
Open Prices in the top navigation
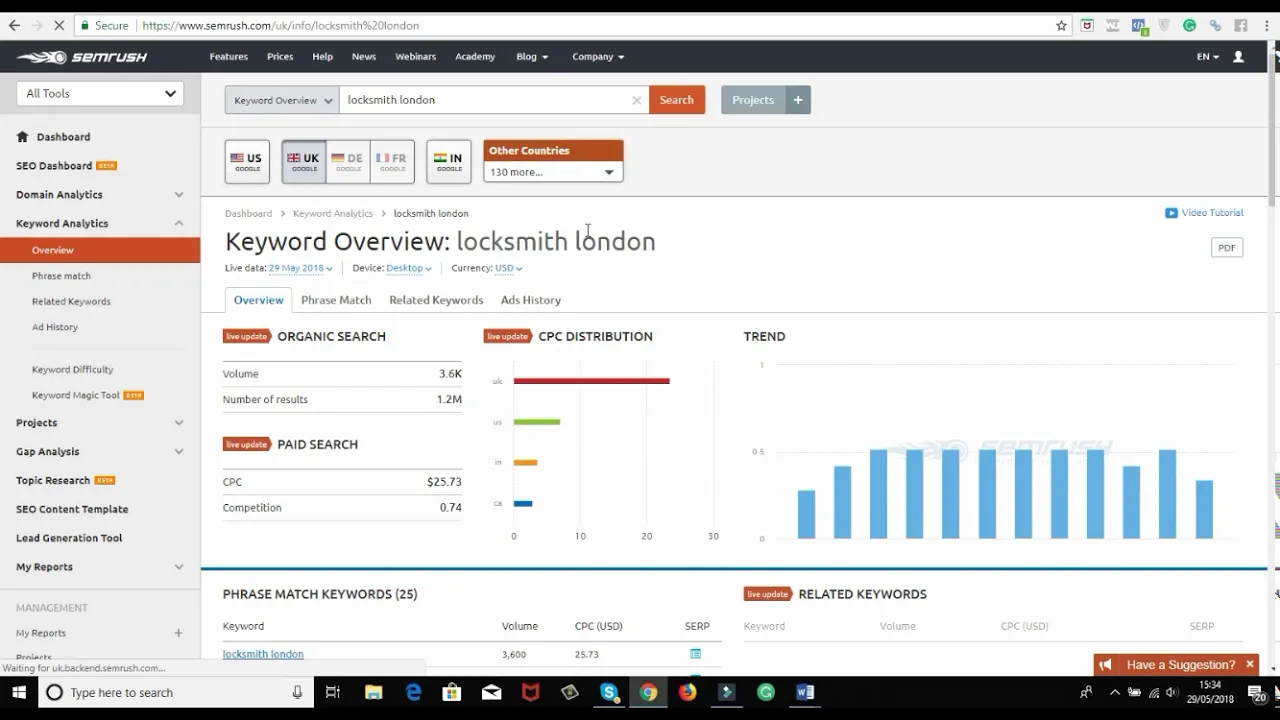pos(280,57)
